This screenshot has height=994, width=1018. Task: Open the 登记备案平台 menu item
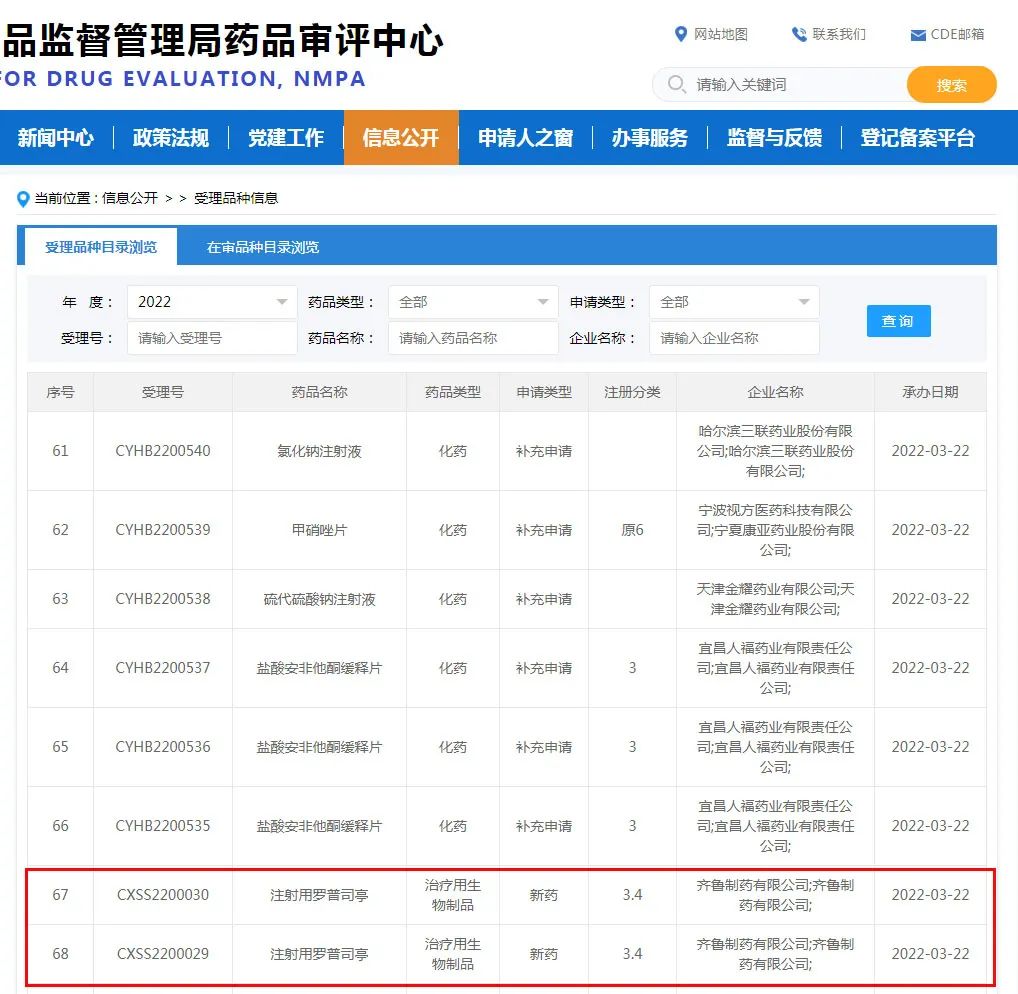pos(917,138)
